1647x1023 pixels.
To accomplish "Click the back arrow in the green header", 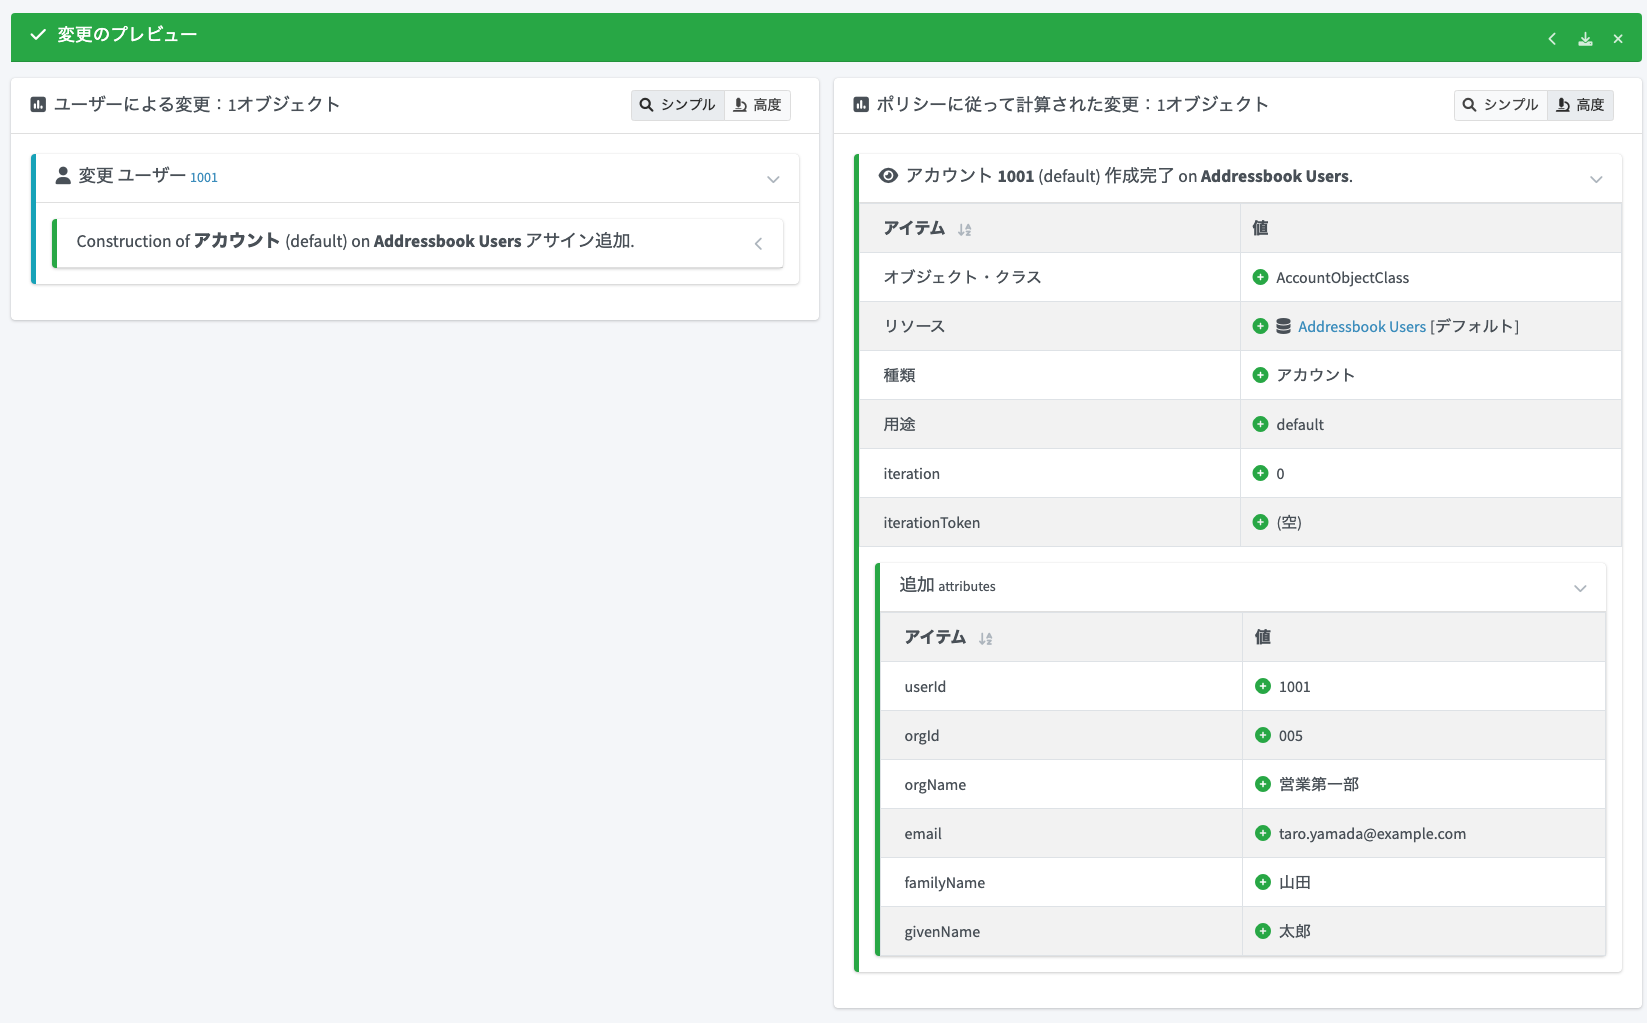I will (x=1552, y=39).
